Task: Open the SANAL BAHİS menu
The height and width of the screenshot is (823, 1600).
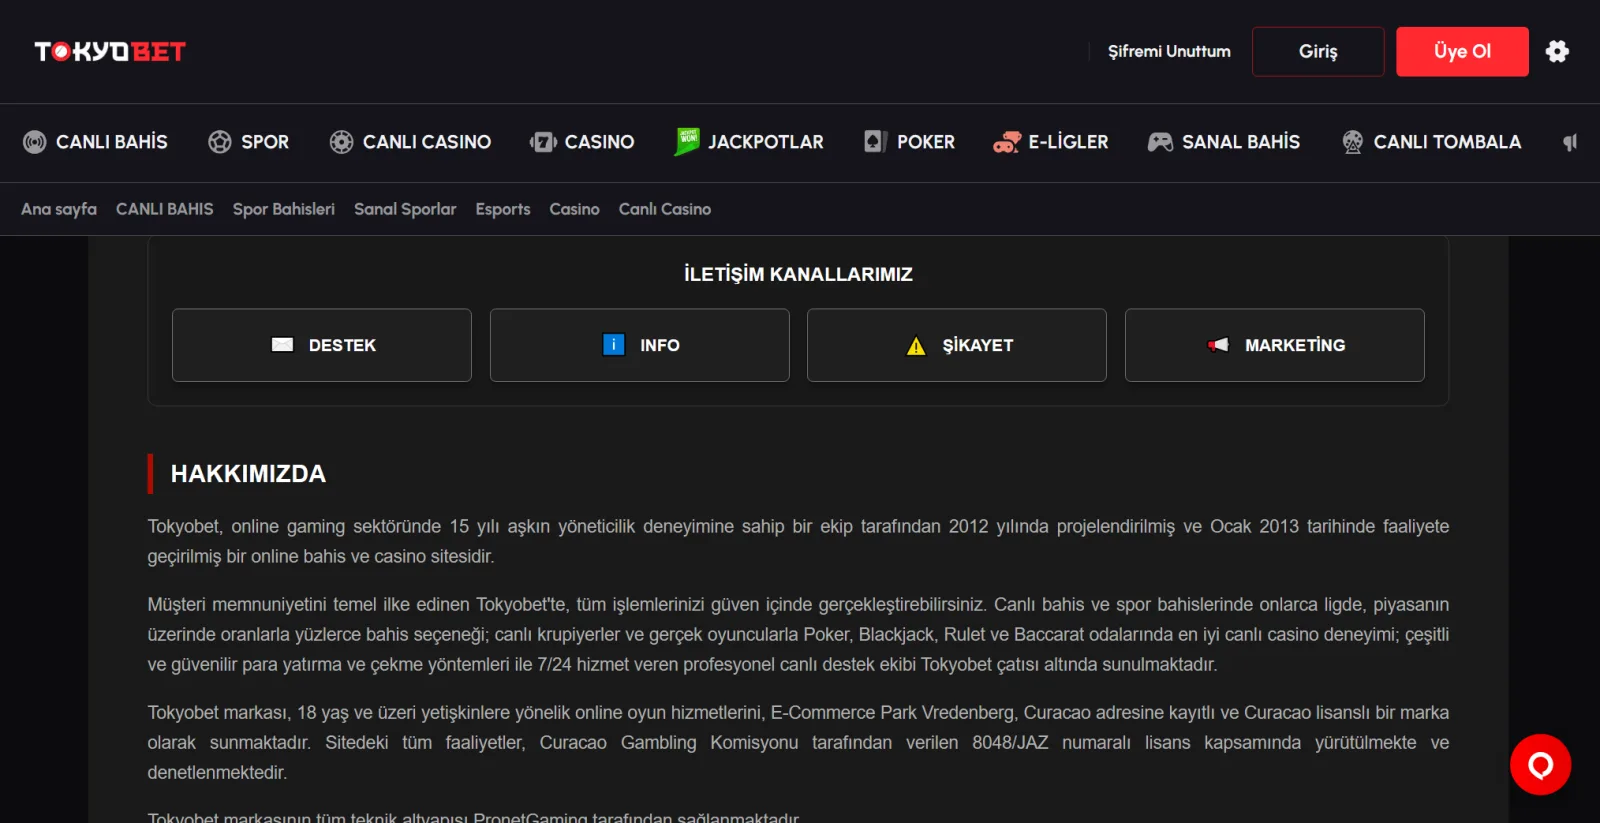Action: (1224, 142)
